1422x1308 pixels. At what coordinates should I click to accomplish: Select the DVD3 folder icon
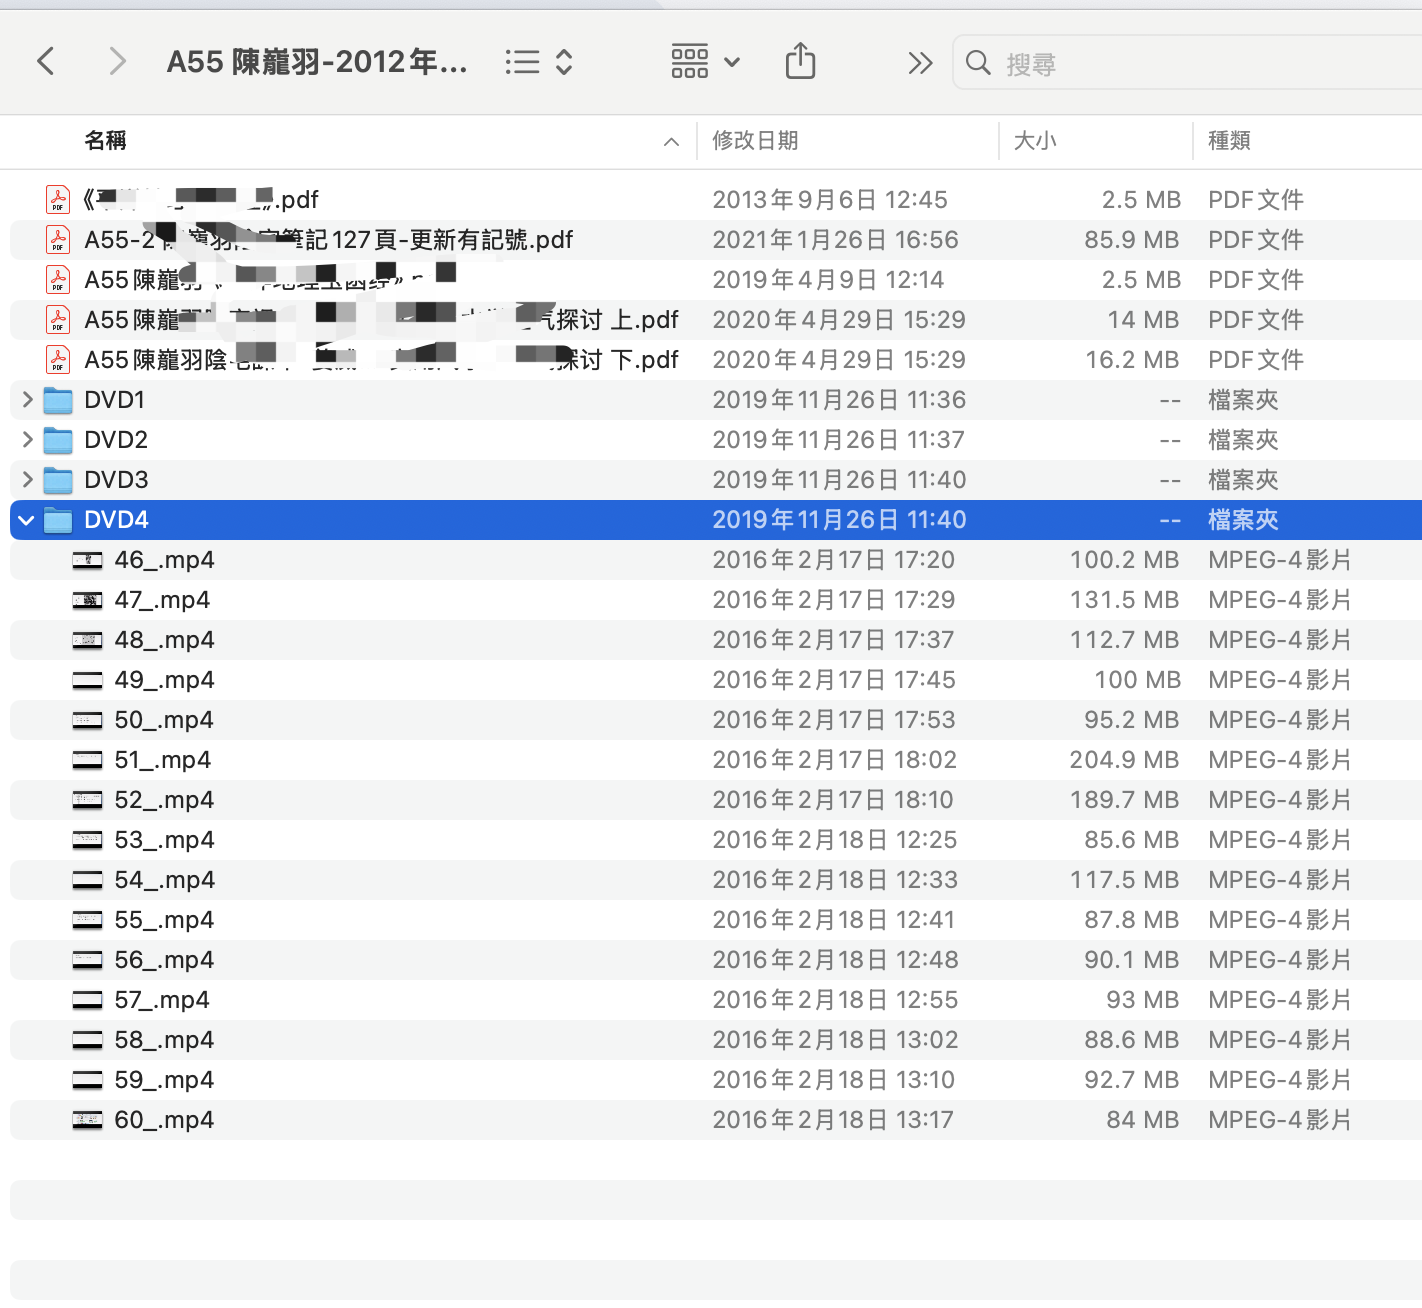[x=58, y=481]
